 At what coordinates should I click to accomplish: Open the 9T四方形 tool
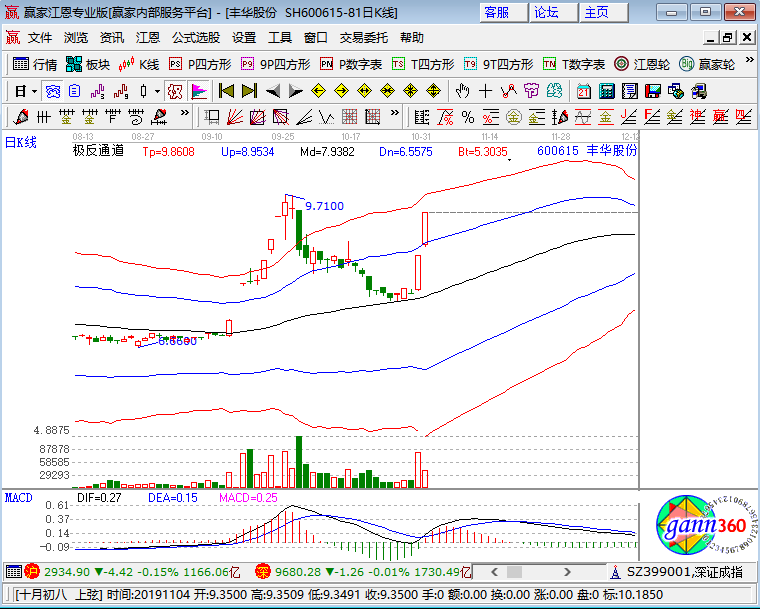[x=498, y=64]
